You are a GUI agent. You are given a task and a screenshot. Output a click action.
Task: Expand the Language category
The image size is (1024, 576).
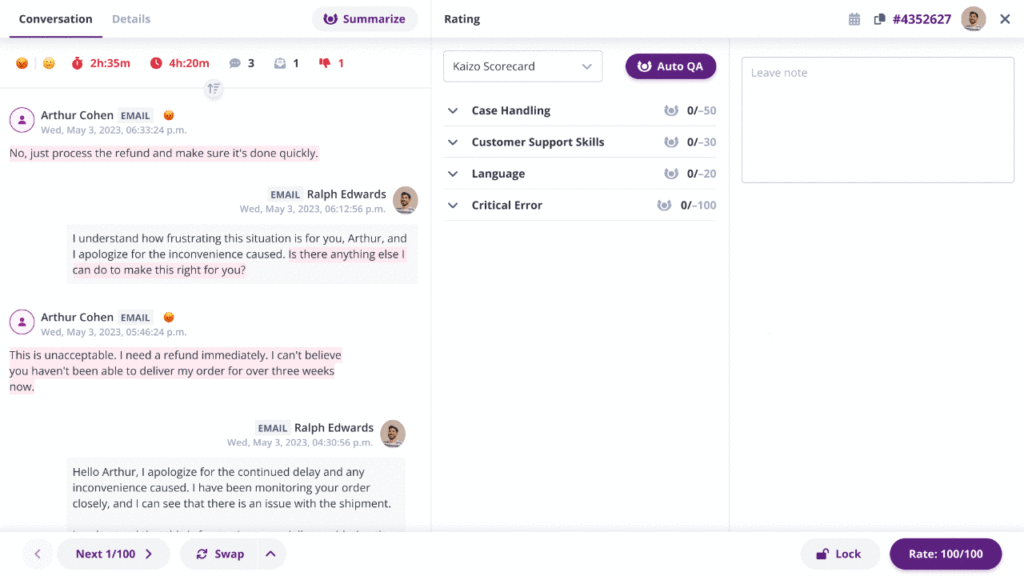click(x=453, y=174)
